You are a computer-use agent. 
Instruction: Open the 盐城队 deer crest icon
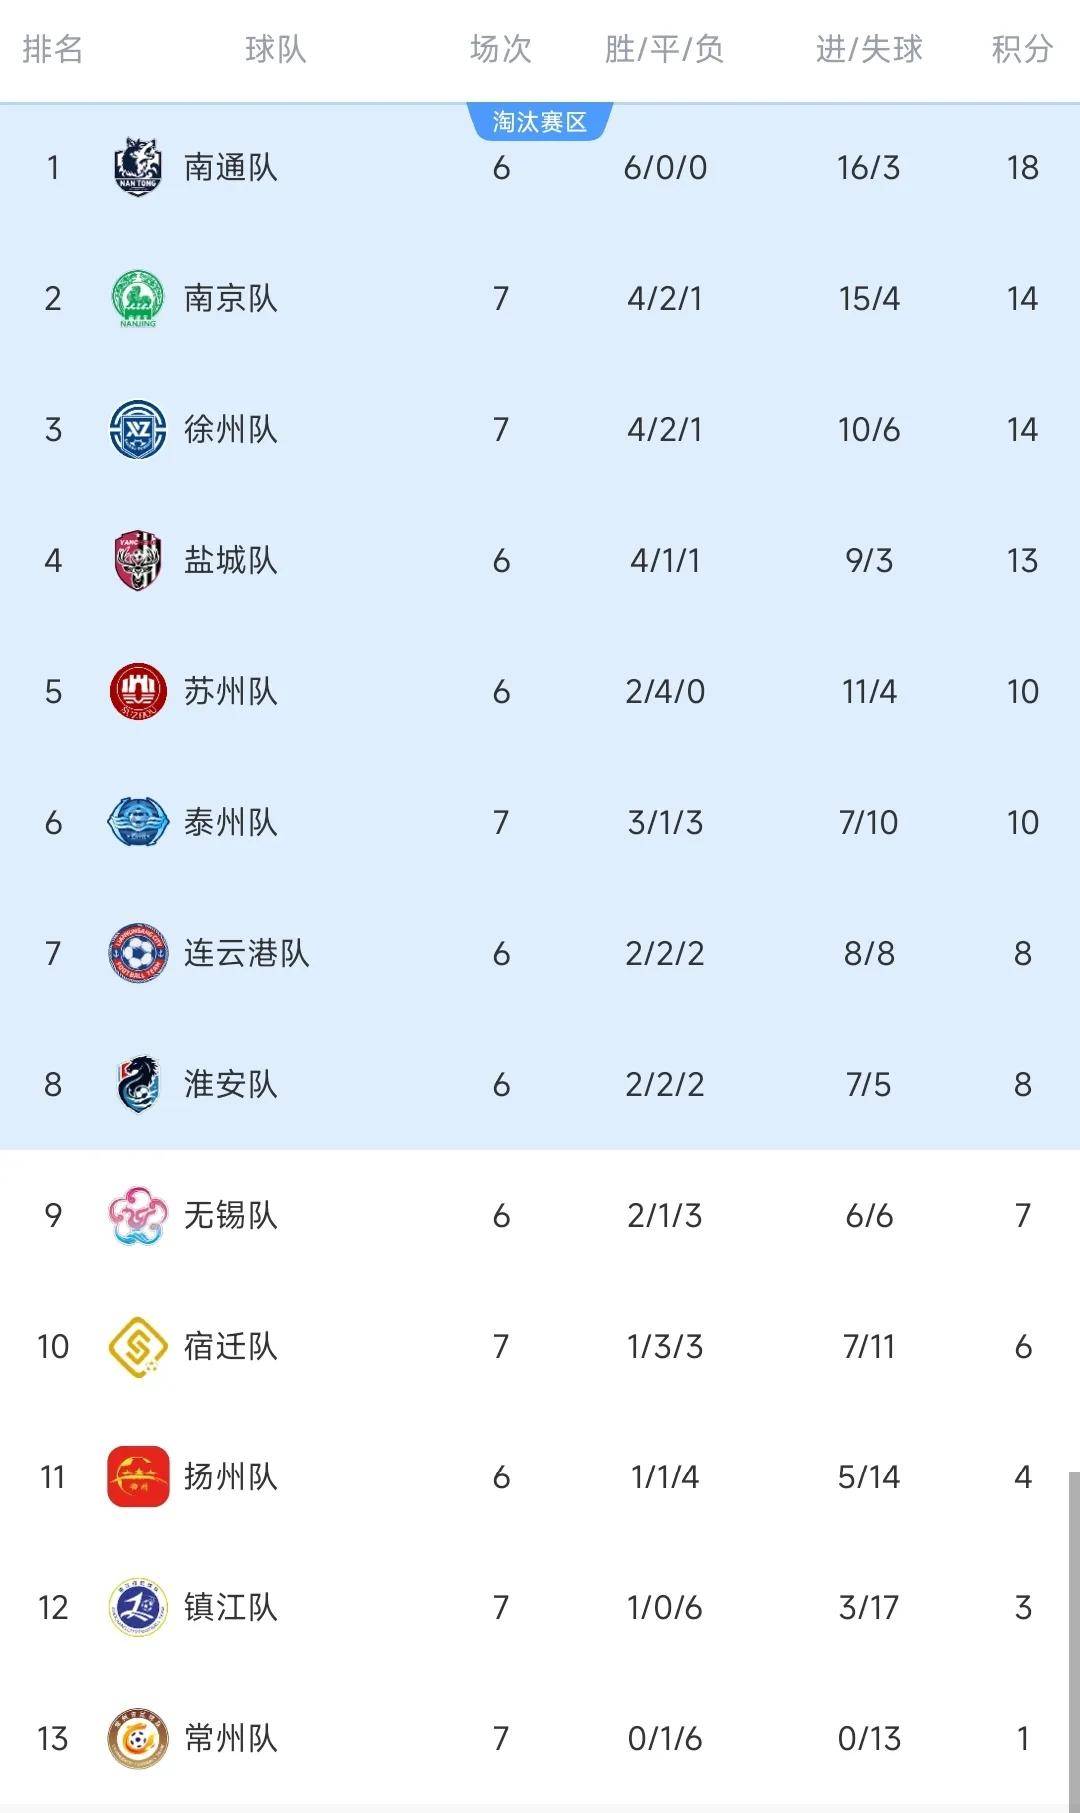coord(138,560)
